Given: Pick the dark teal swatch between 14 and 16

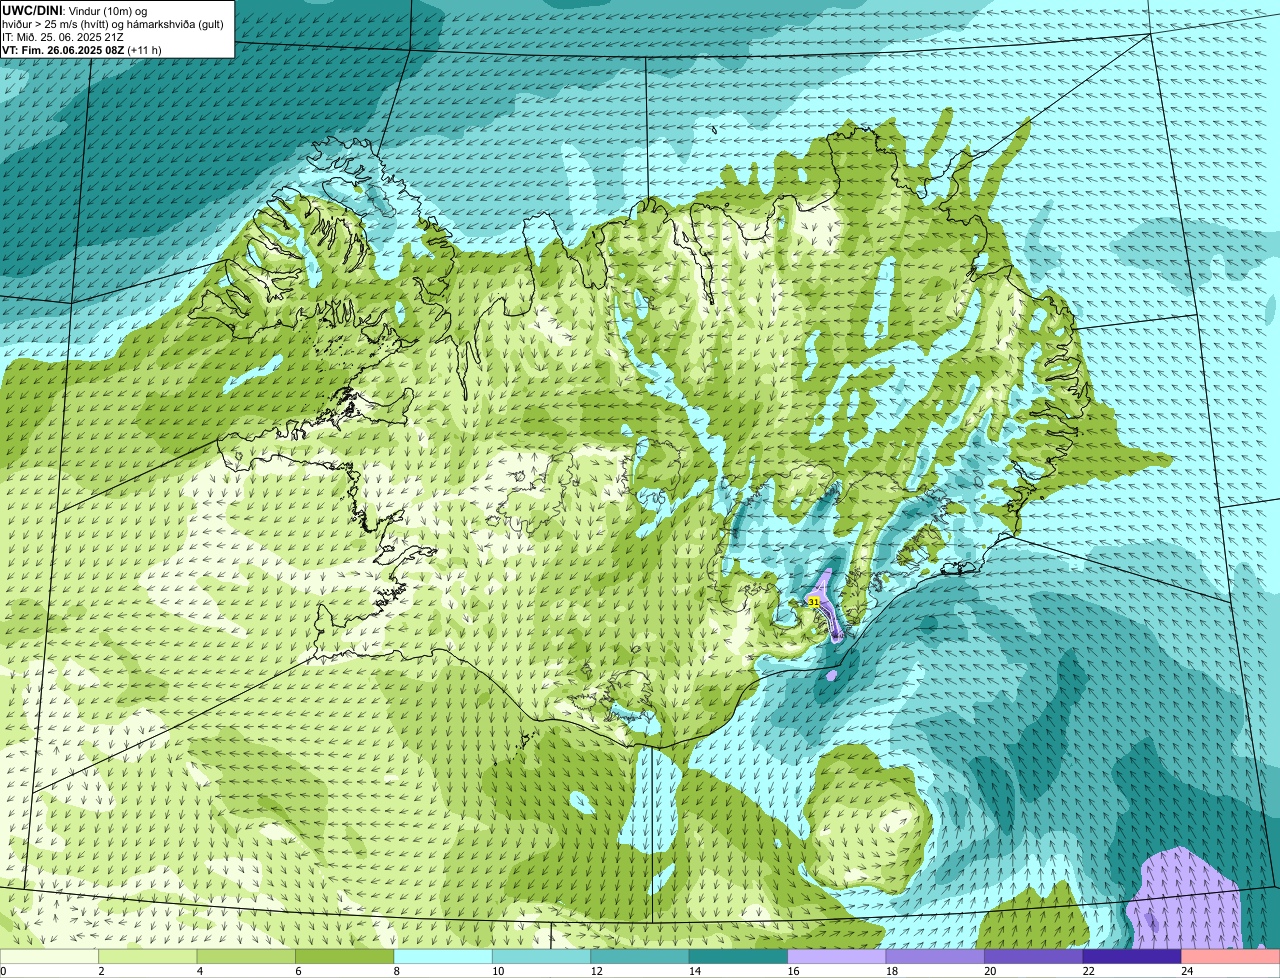Looking at the screenshot, I should click(x=739, y=956).
